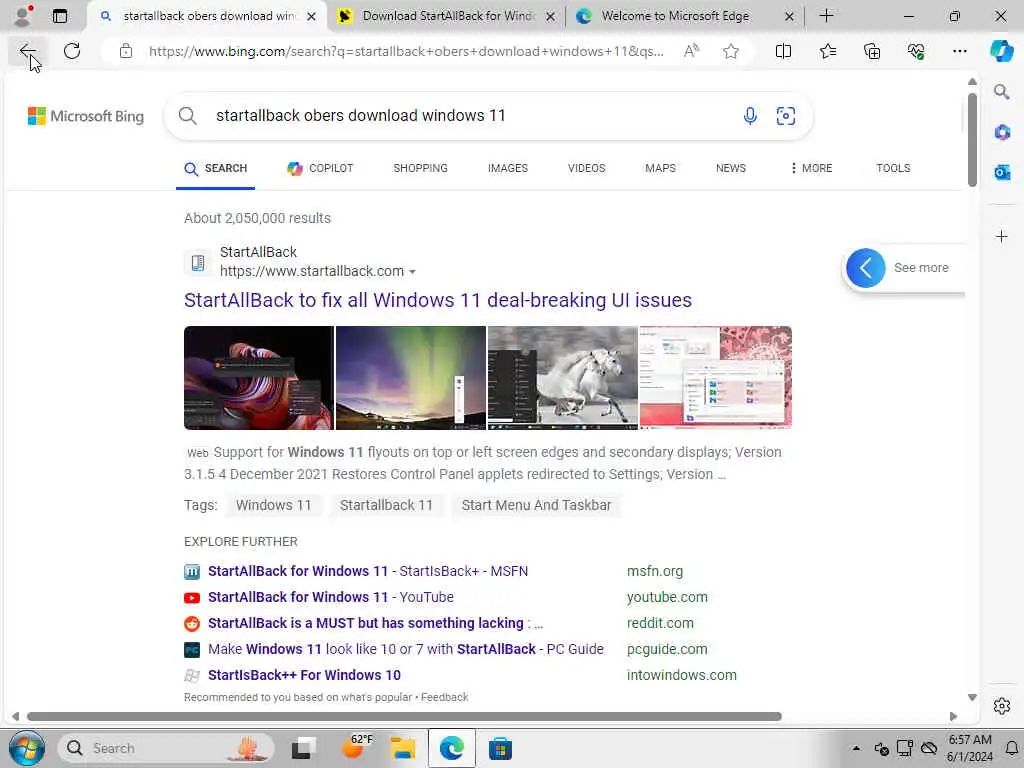Open the aurora wallpaper thumbnail

pyautogui.click(x=411, y=377)
